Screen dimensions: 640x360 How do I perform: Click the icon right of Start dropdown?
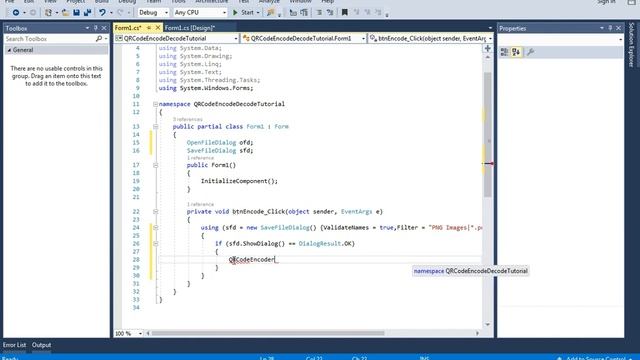click(270, 13)
